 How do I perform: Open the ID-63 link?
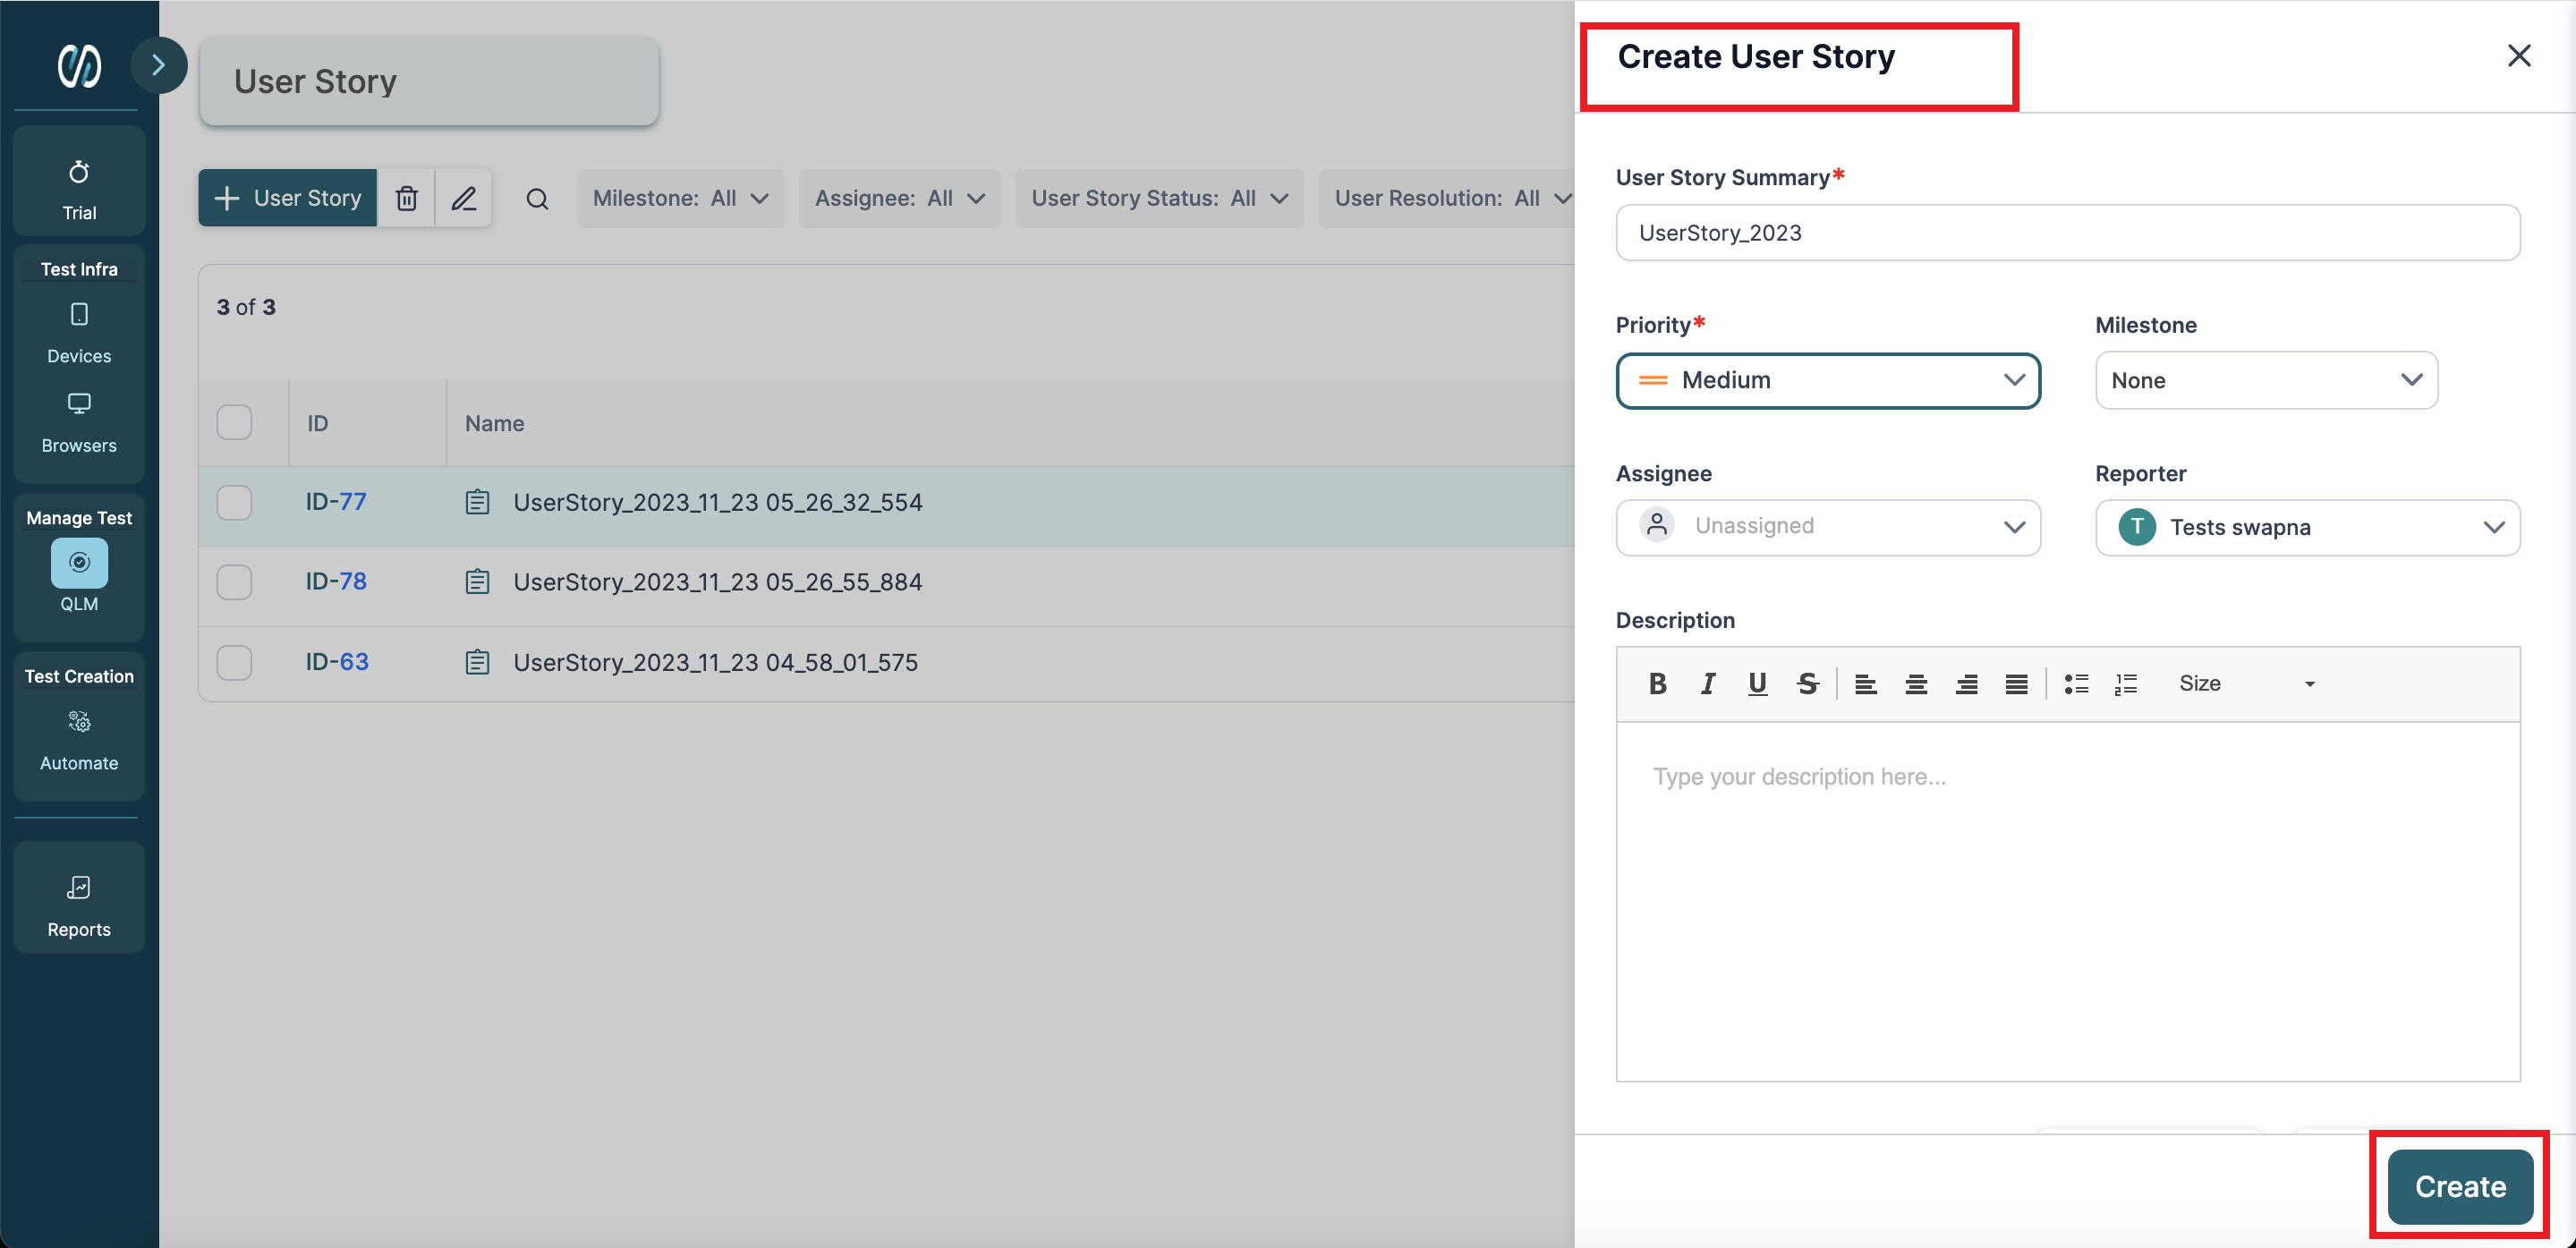(337, 661)
